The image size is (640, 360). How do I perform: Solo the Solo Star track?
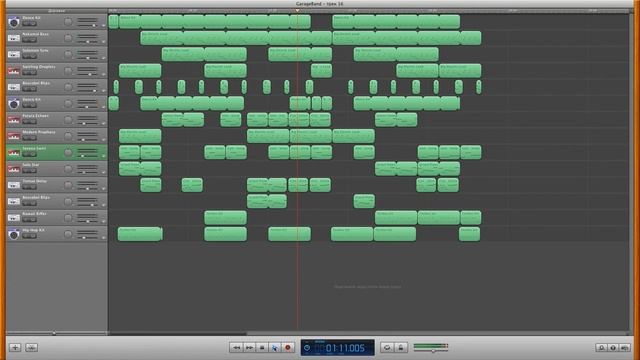click(x=33, y=171)
